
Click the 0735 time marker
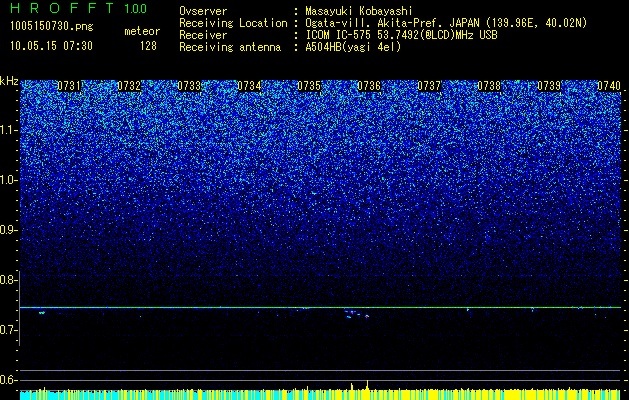click(309, 86)
